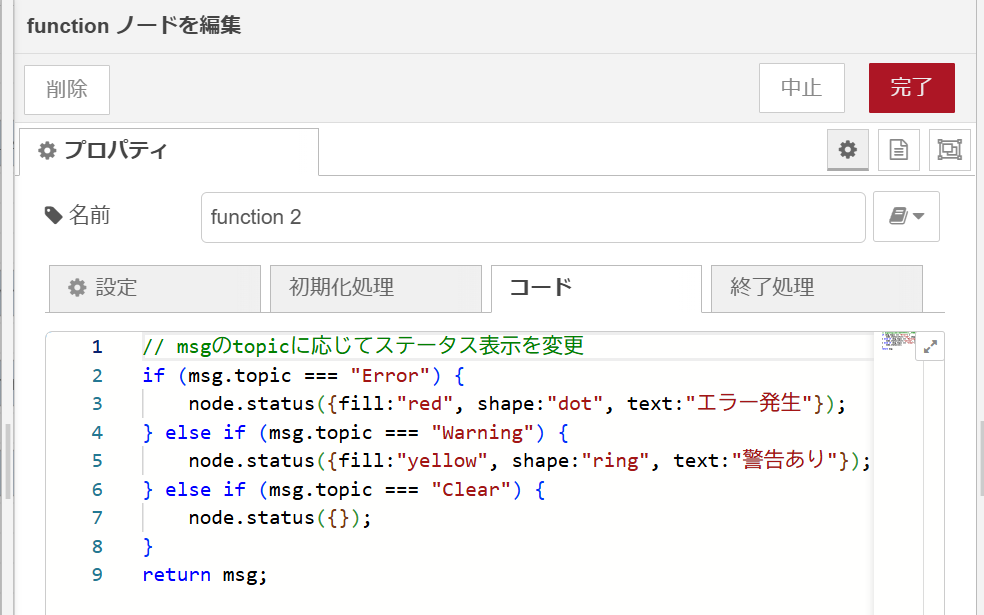Click the name field containing function 2
The width and height of the screenshot is (984, 615).
533,217
